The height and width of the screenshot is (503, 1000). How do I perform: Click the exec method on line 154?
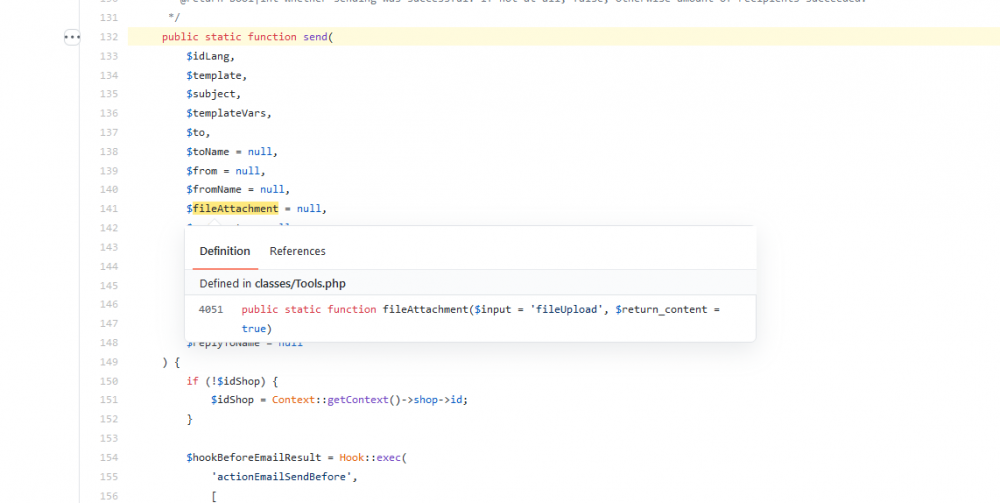point(388,457)
